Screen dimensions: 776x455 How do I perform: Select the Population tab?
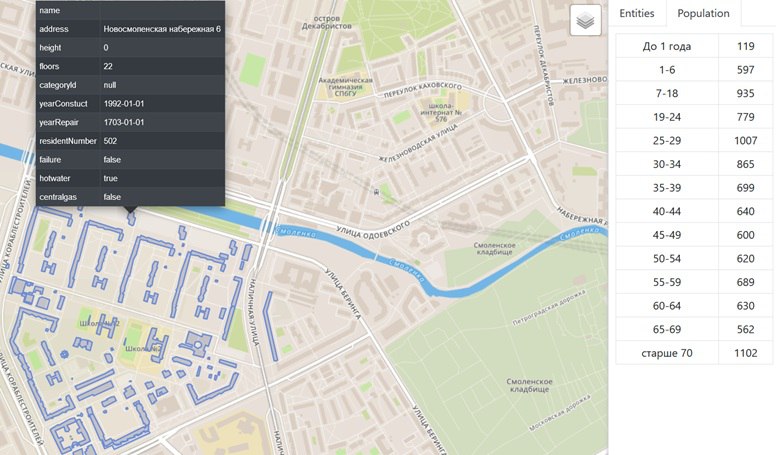pyautogui.click(x=703, y=13)
